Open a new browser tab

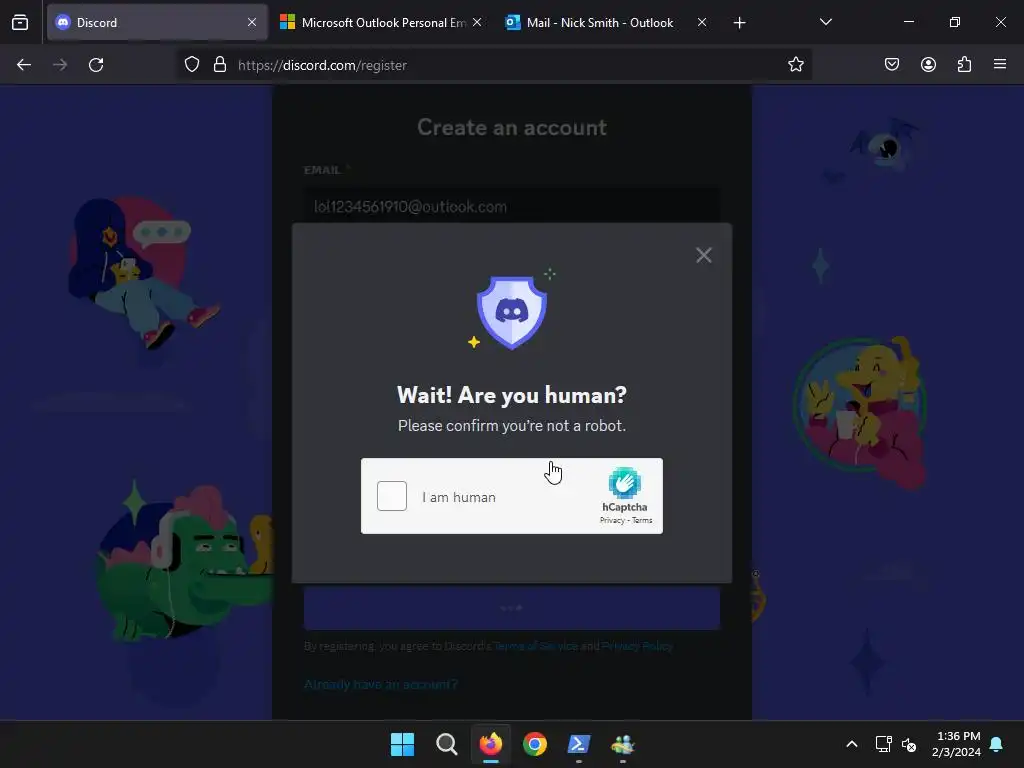(x=739, y=23)
